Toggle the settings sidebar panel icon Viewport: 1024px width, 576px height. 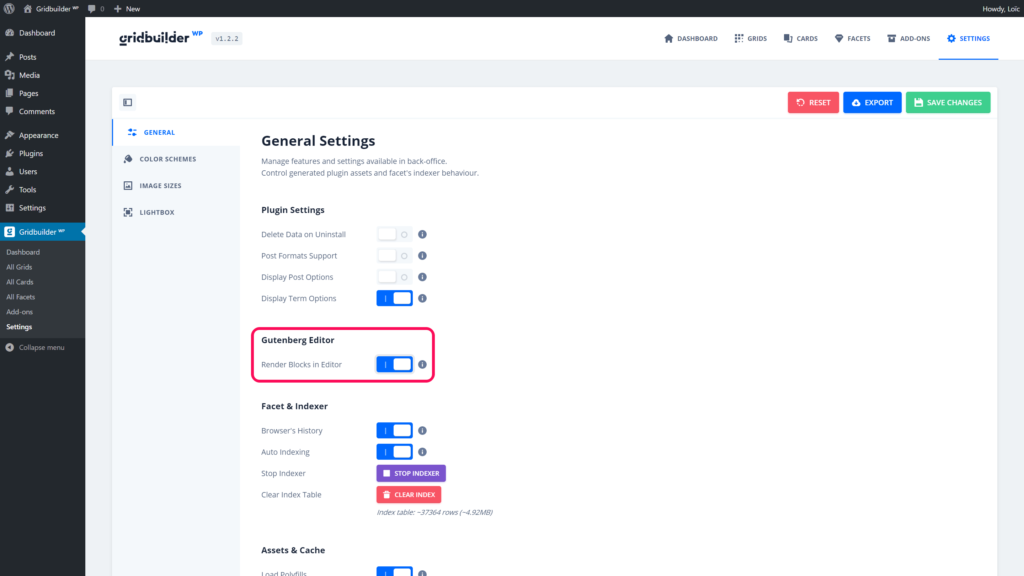(128, 103)
